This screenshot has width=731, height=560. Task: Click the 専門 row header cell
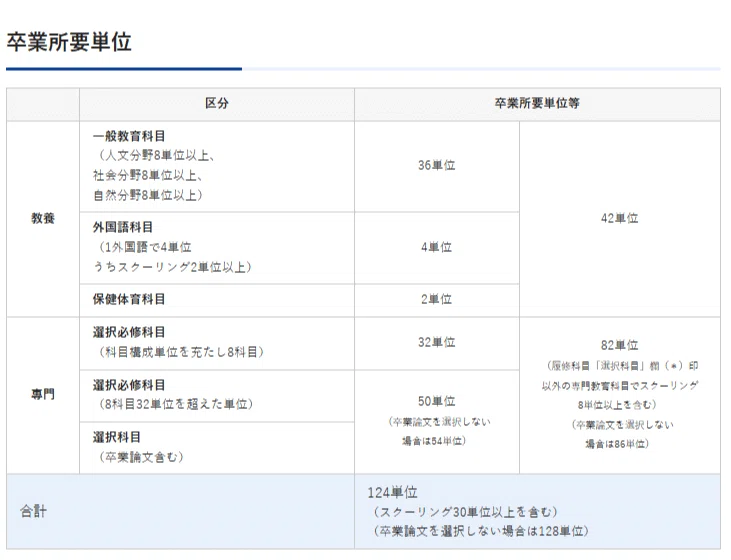(x=43, y=394)
